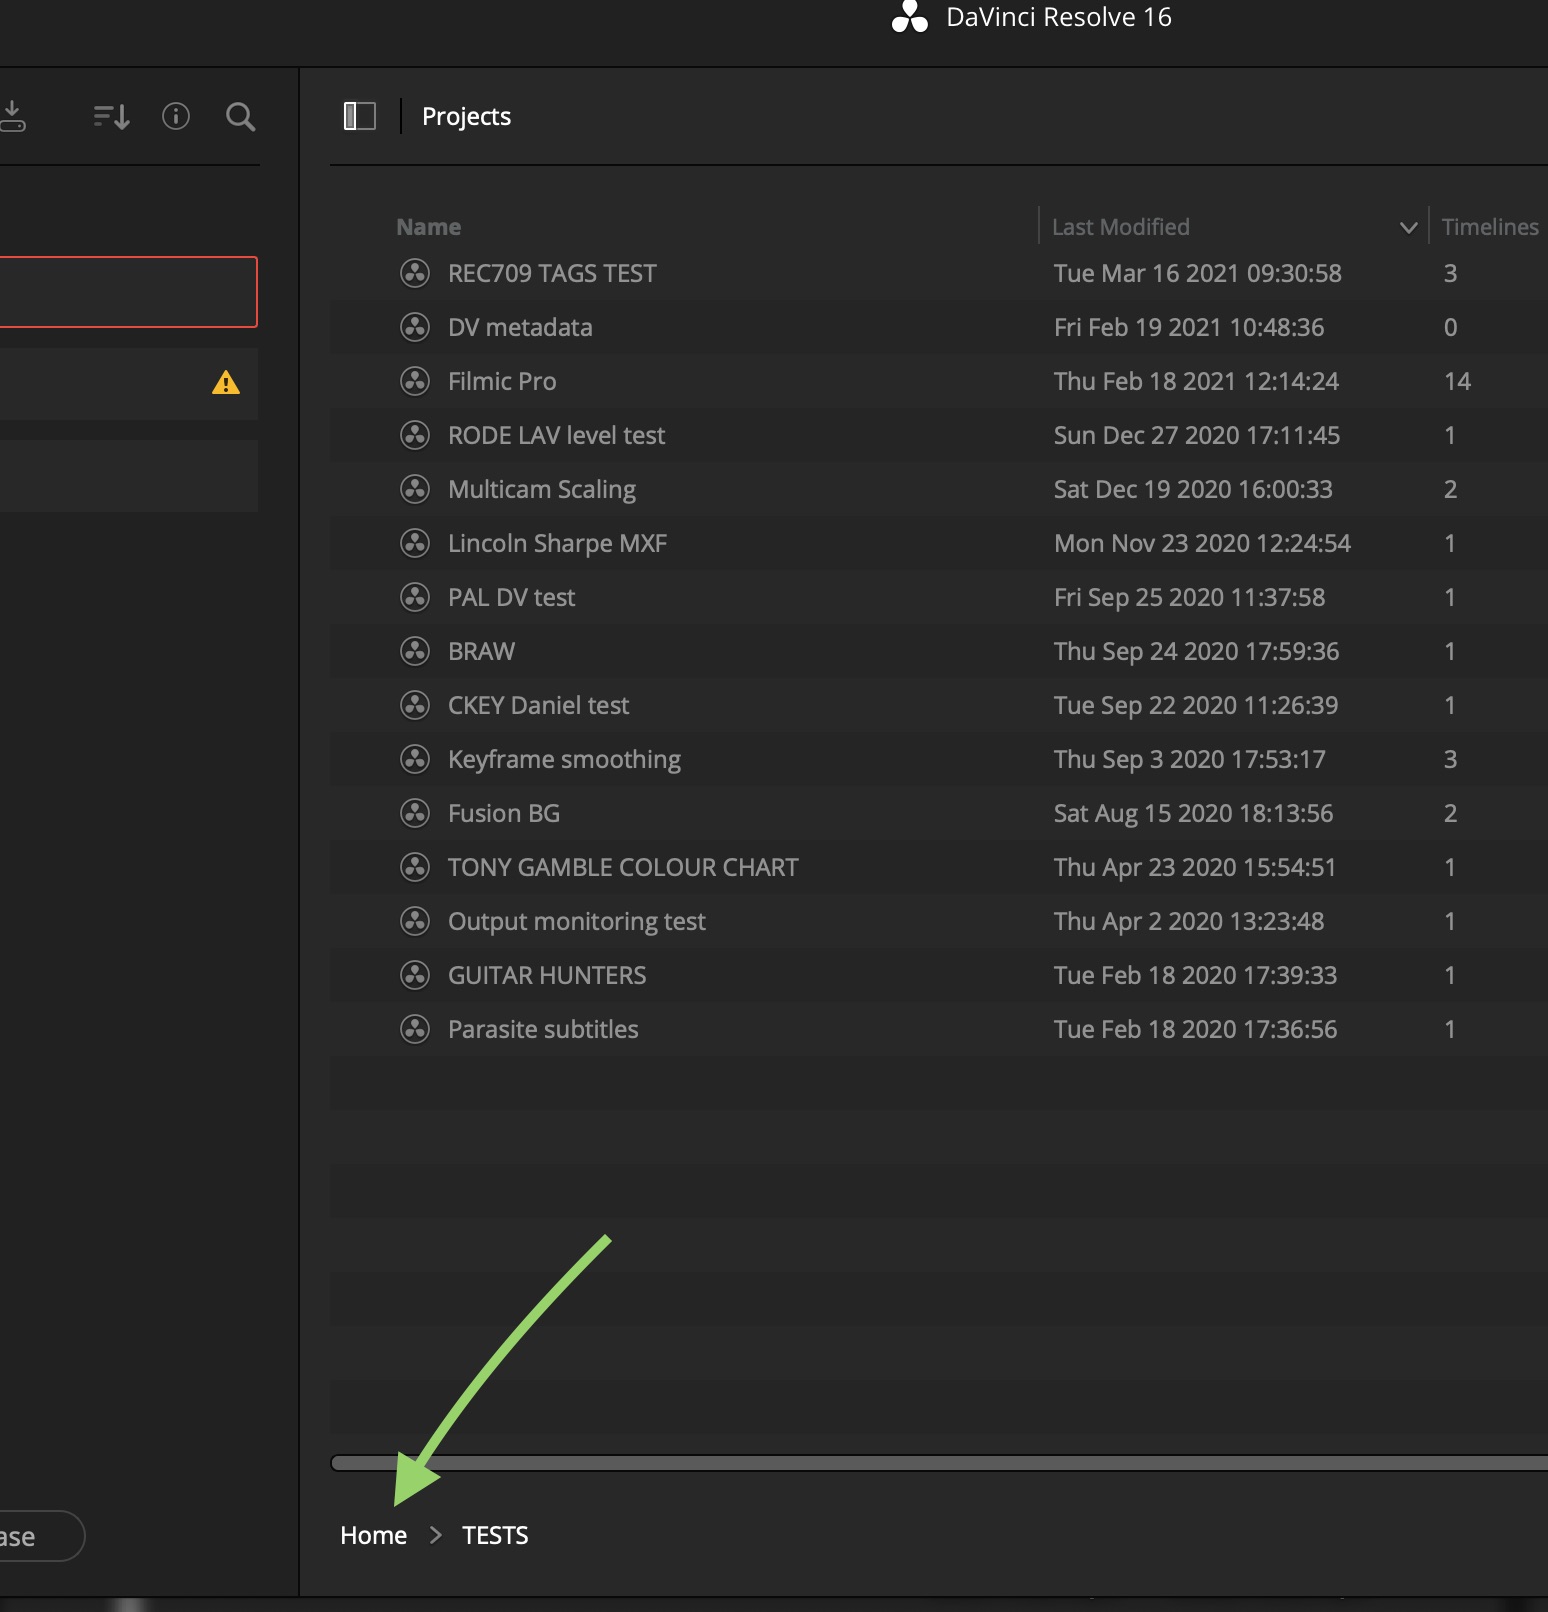
Task: Select the Parasite subtitles project name
Action: [x=543, y=1029]
